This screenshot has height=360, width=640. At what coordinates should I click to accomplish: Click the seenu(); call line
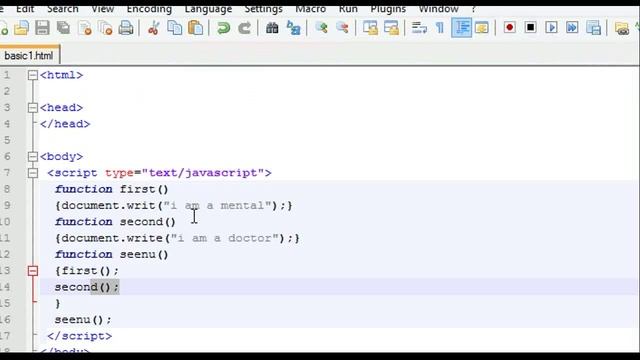(83, 320)
